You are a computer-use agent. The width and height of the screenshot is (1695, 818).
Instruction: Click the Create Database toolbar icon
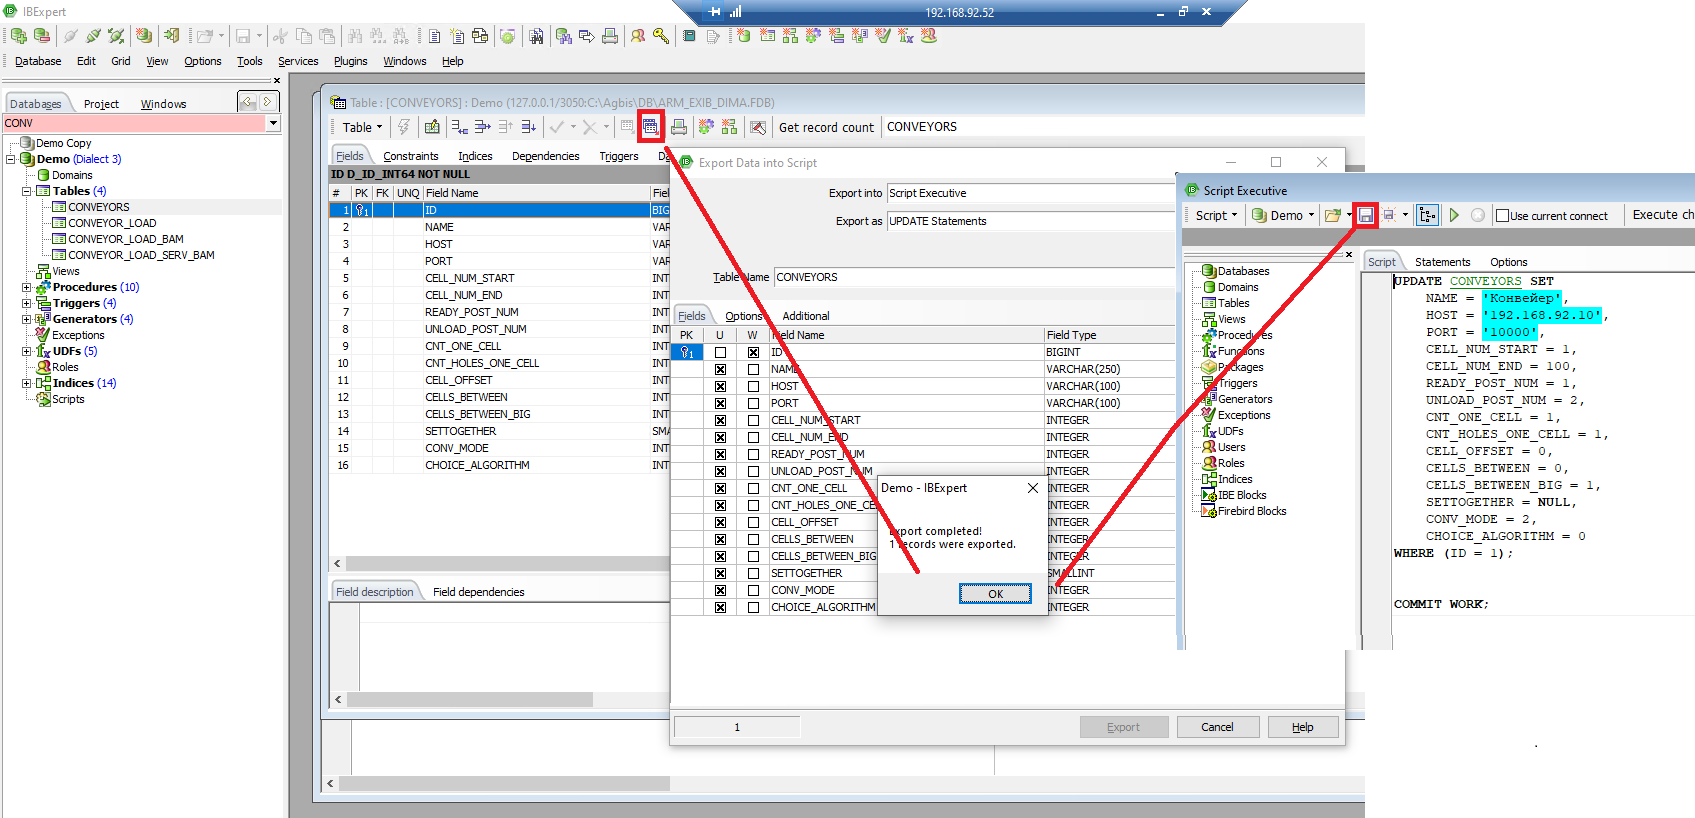pyautogui.click(x=145, y=36)
